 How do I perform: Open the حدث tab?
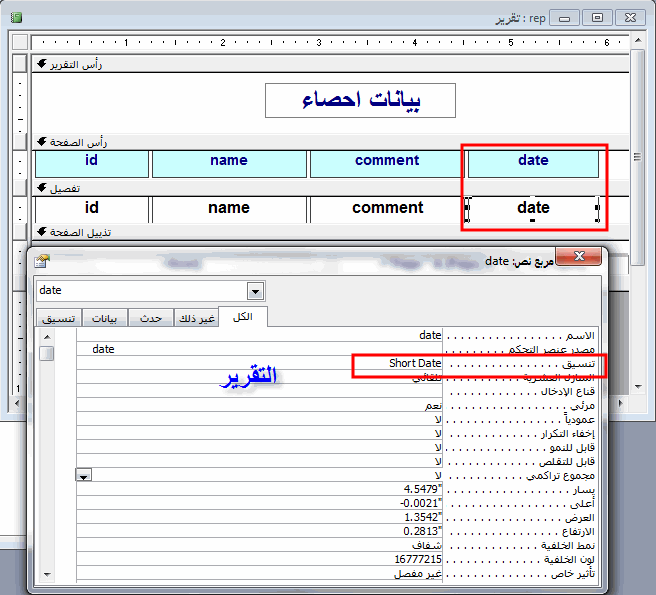click(151, 318)
